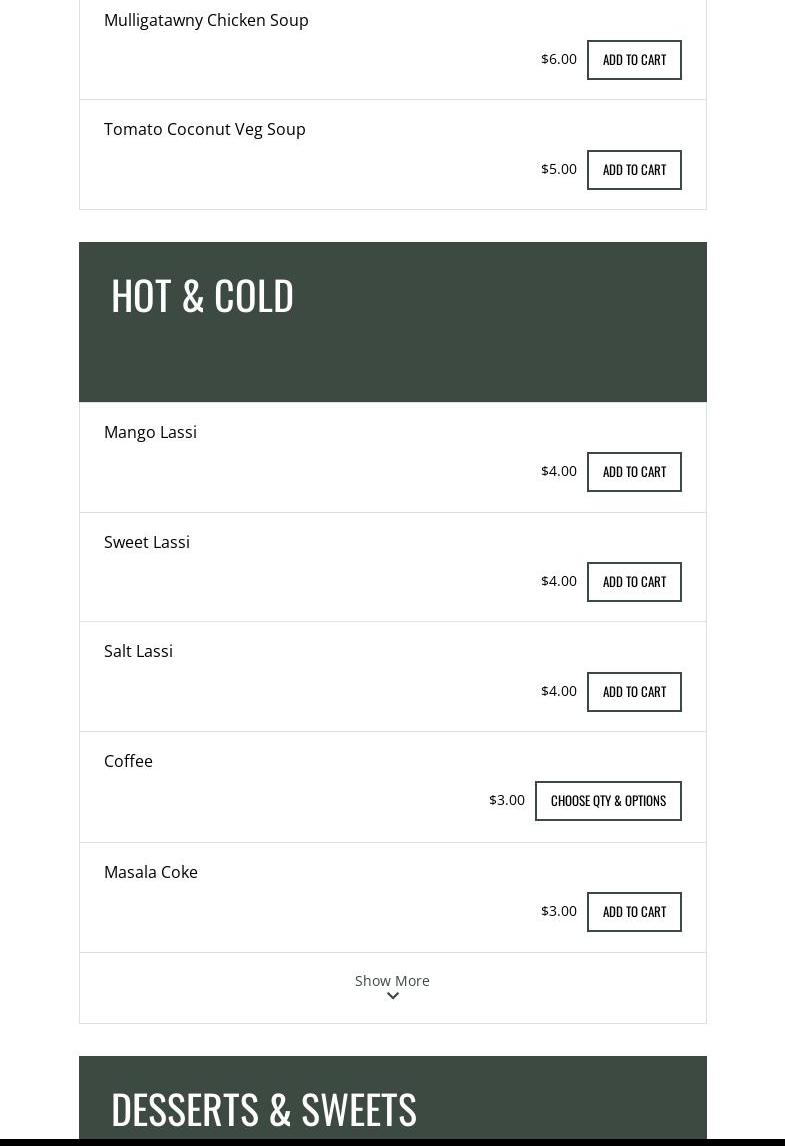The height and width of the screenshot is (1146, 785).
Task: Add Masala Coke to cart
Action: (634, 912)
